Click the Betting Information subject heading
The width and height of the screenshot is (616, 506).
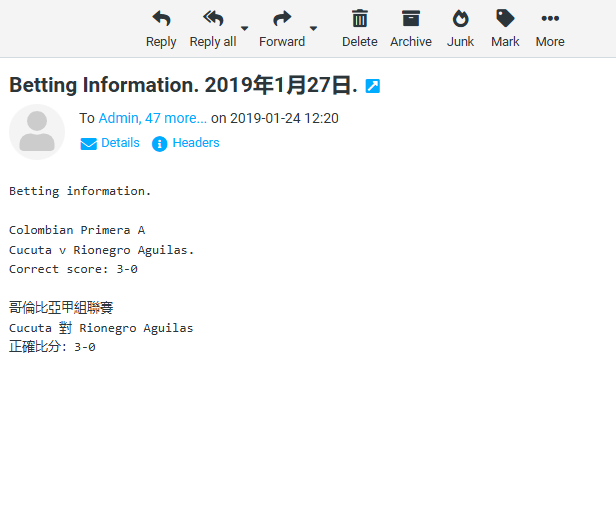pyautogui.click(x=183, y=86)
